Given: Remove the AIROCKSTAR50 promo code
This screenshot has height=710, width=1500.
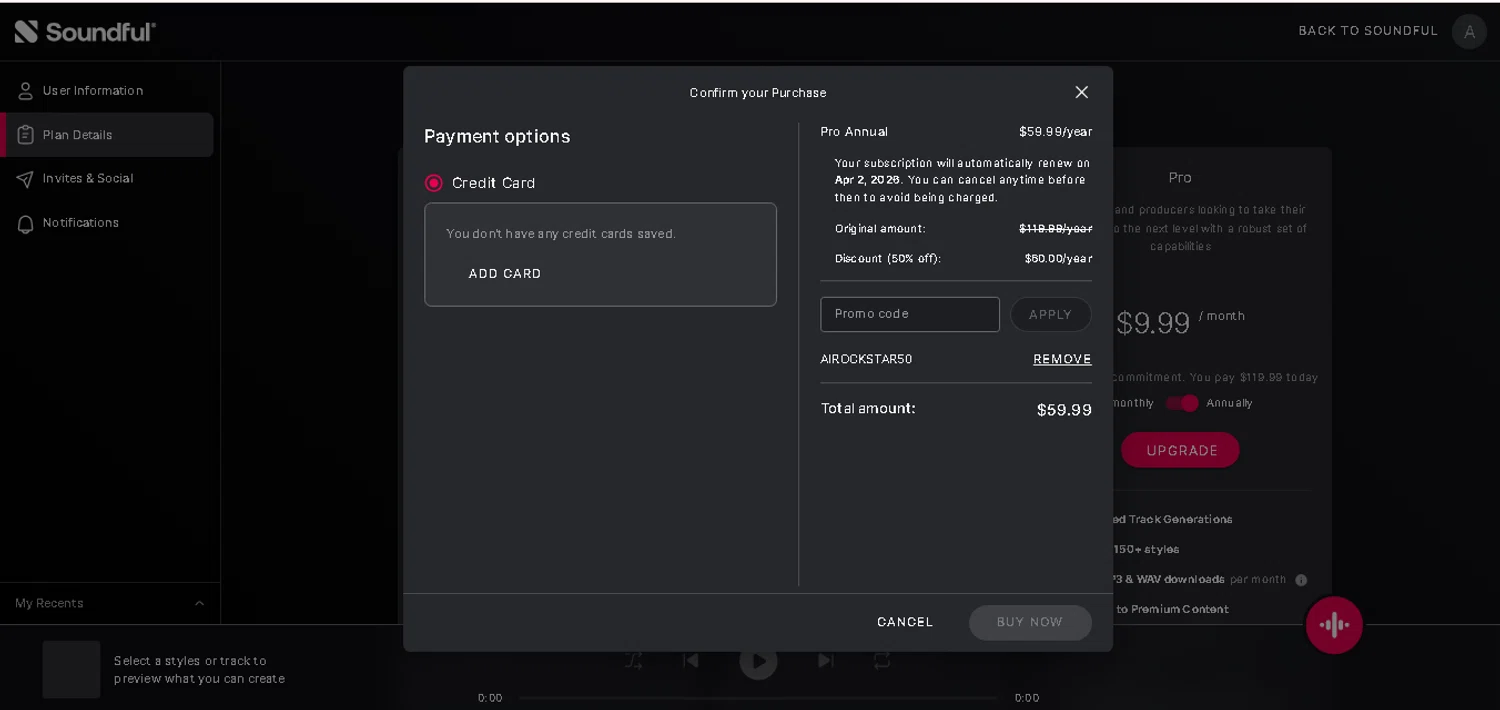Looking at the screenshot, I should (x=1062, y=359).
